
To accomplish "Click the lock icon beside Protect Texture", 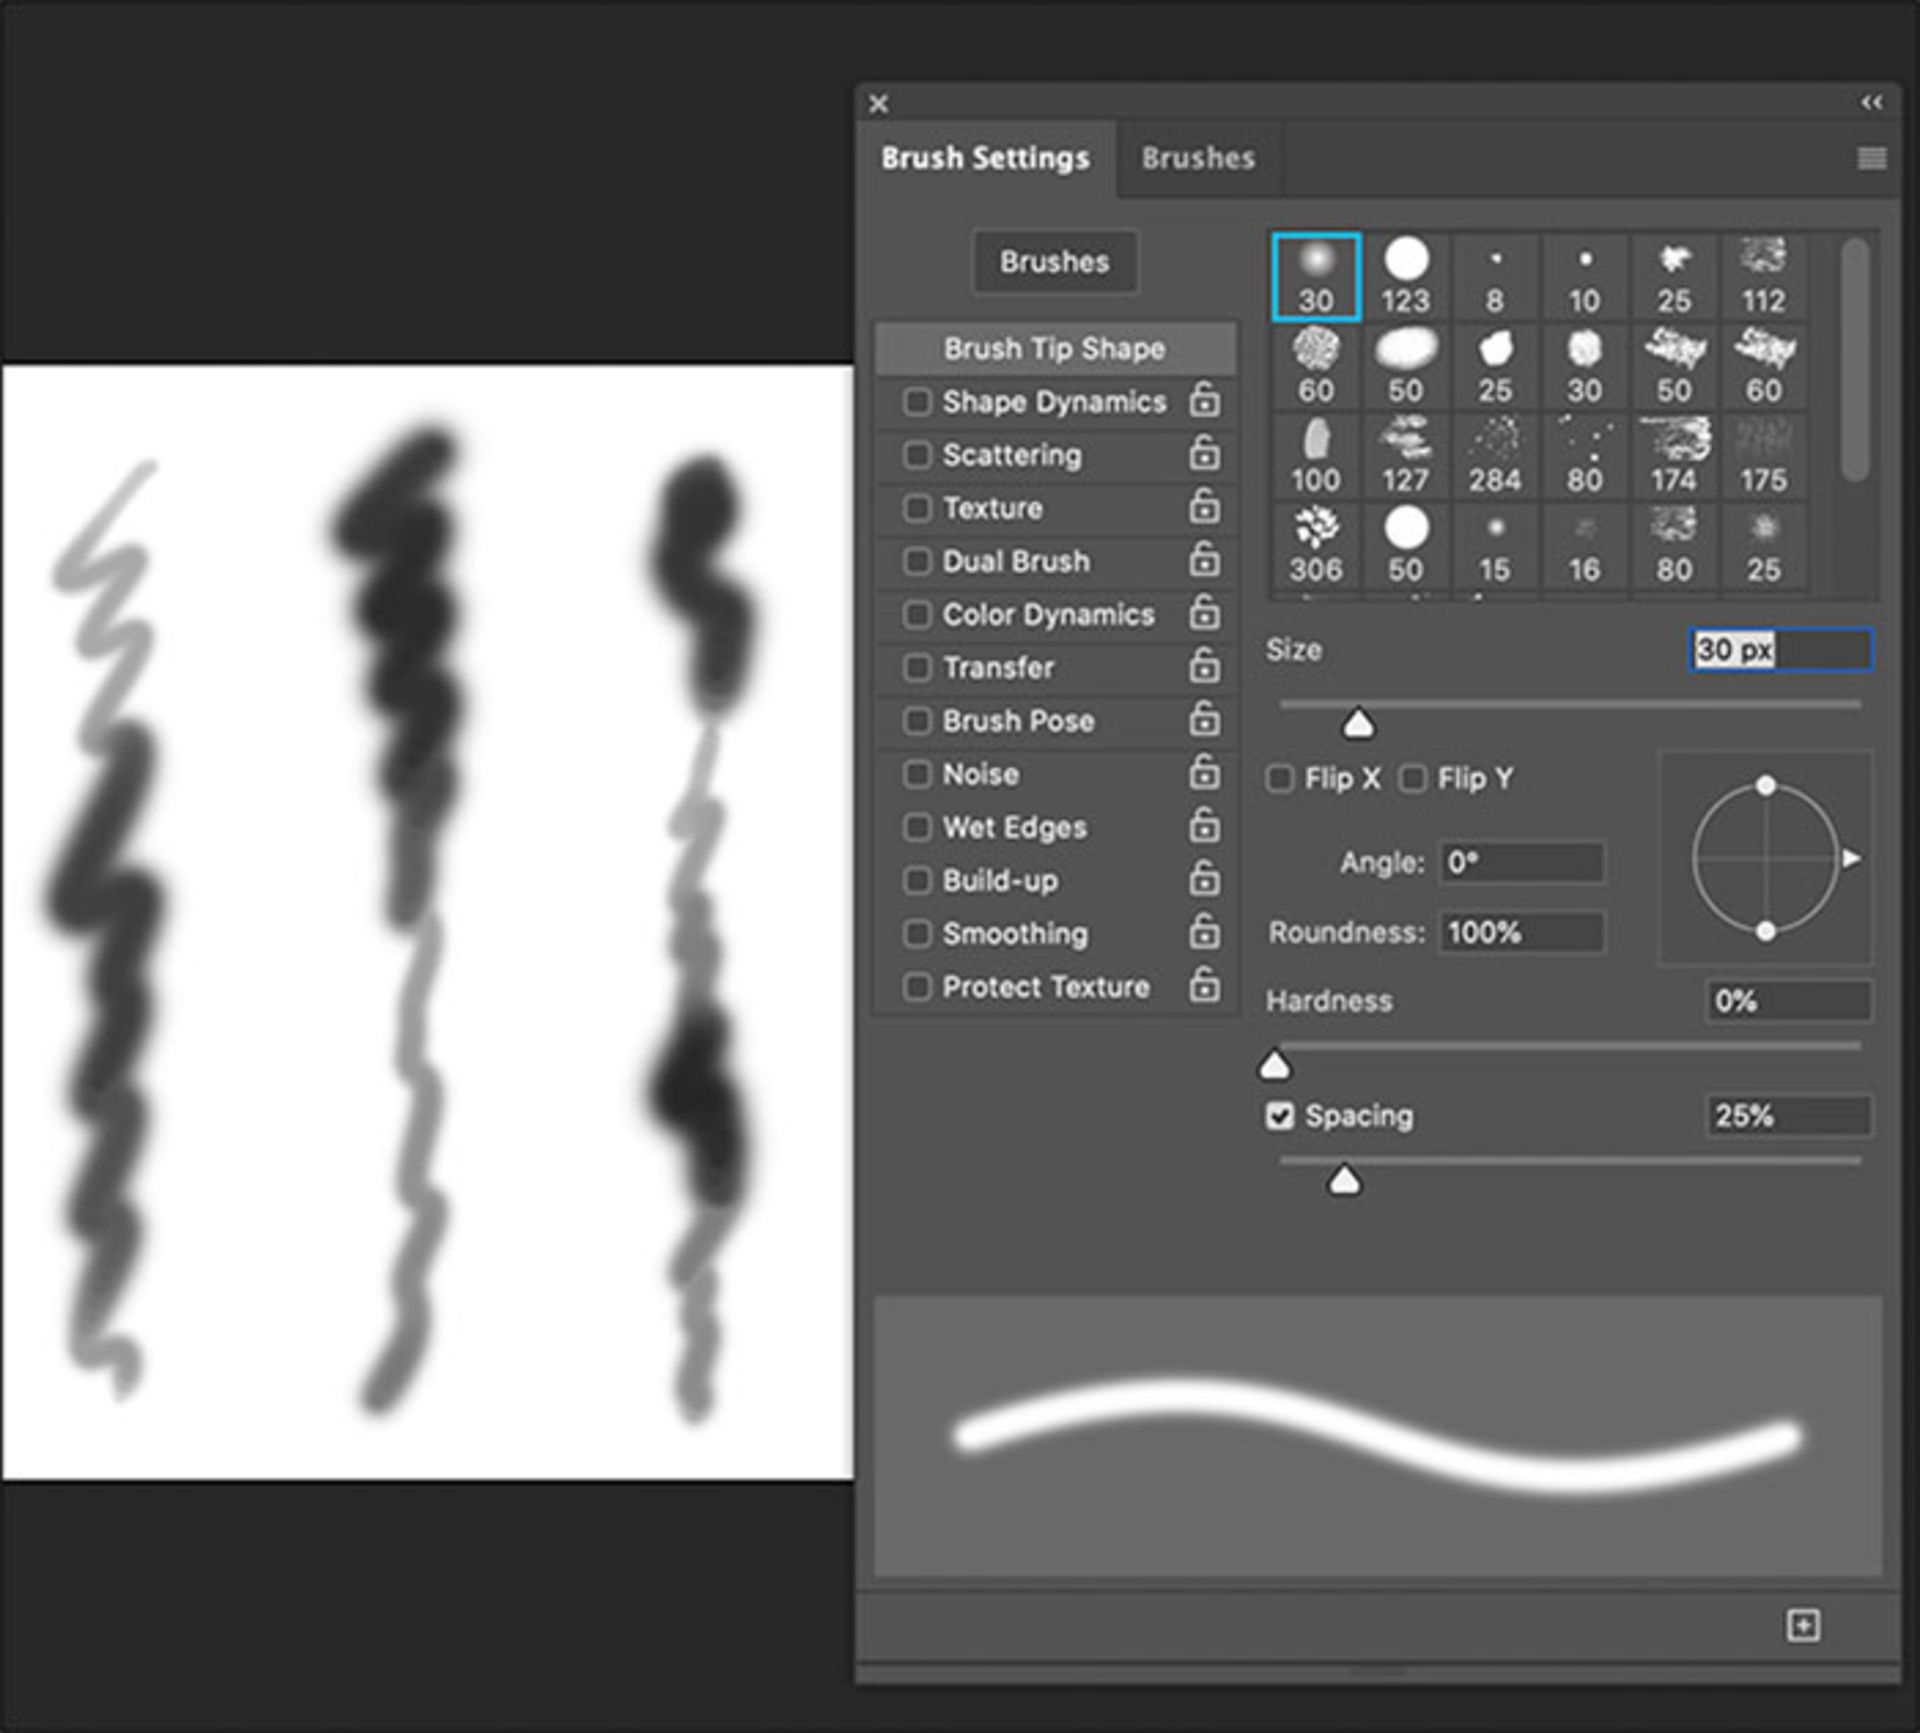I will pos(1204,986).
